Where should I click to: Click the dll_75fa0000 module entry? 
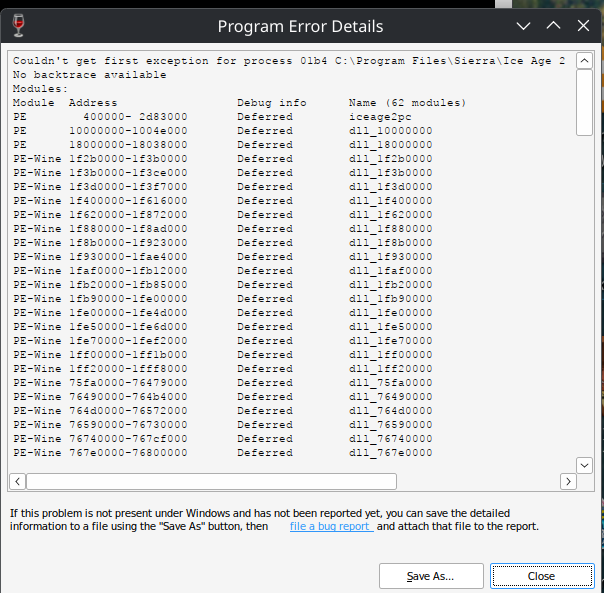(389, 383)
